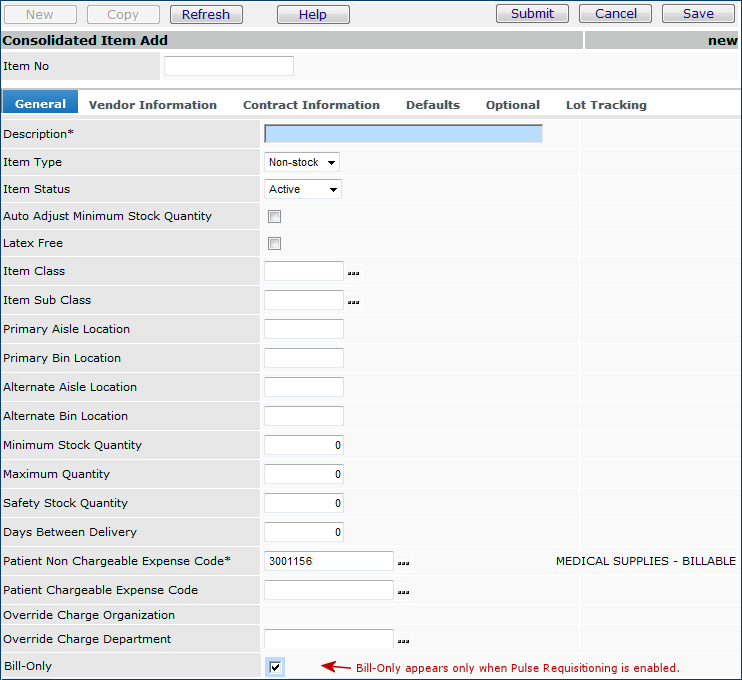Open Help from the top toolbar
This screenshot has height=680, width=742.
[x=313, y=14]
